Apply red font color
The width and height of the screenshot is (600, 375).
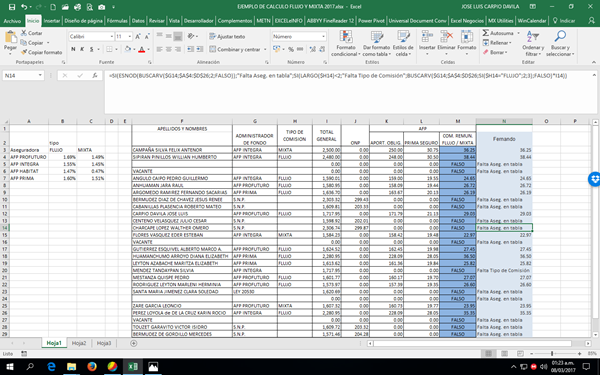pos(142,49)
